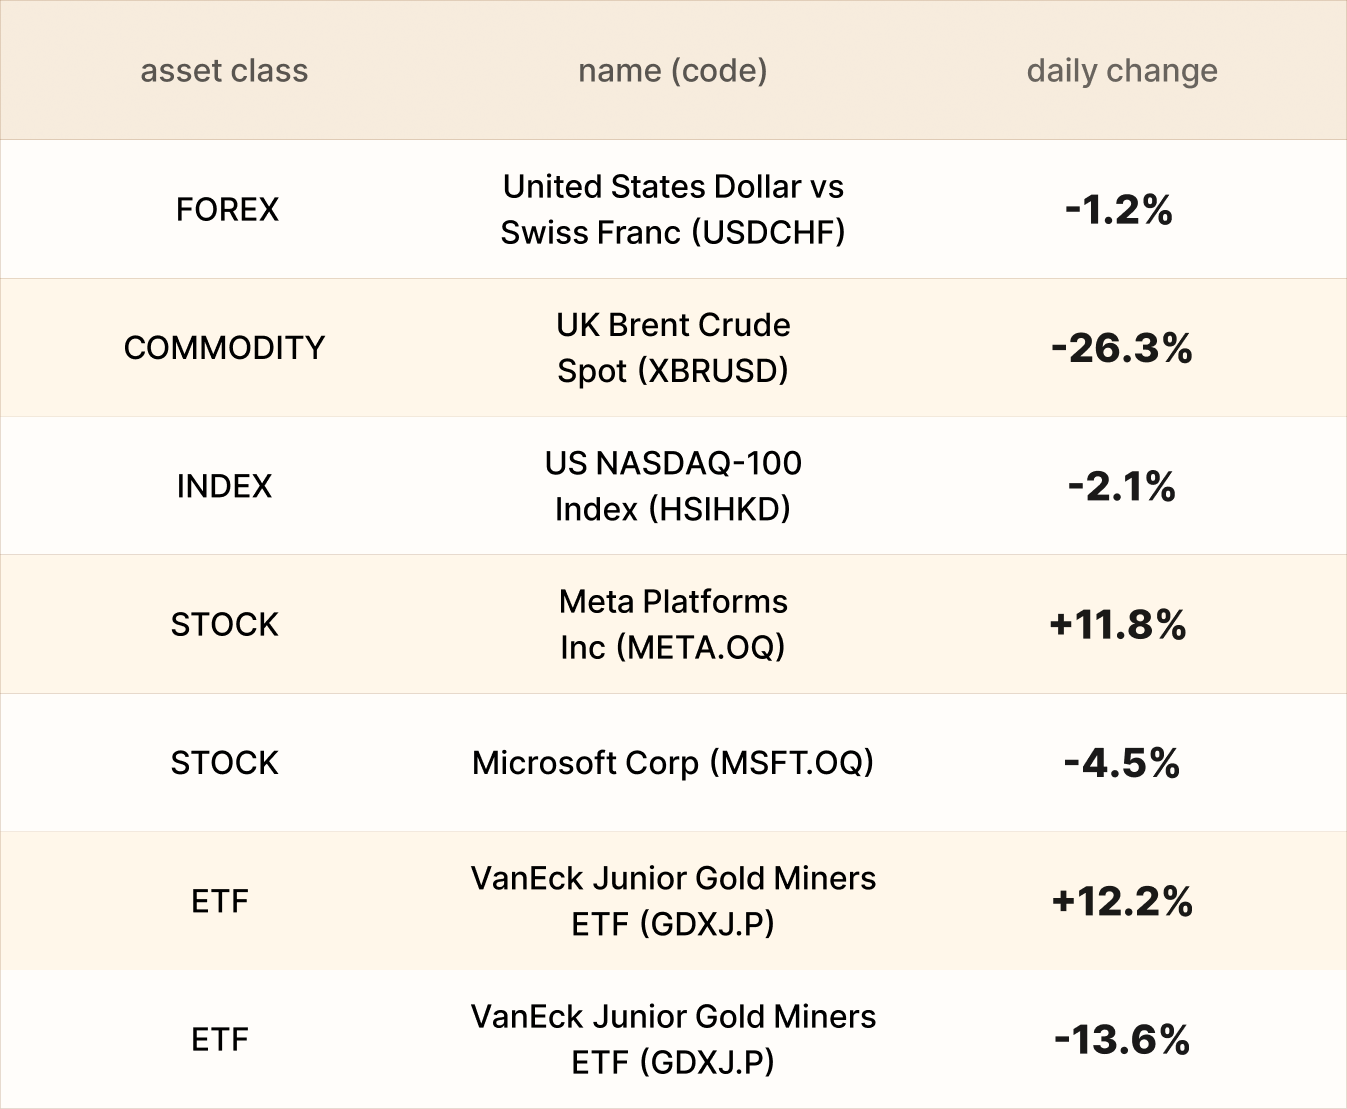The height and width of the screenshot is (1109, 1347).
Task: Select the COMMODITY asset class cell
Action: coord(224,347)
